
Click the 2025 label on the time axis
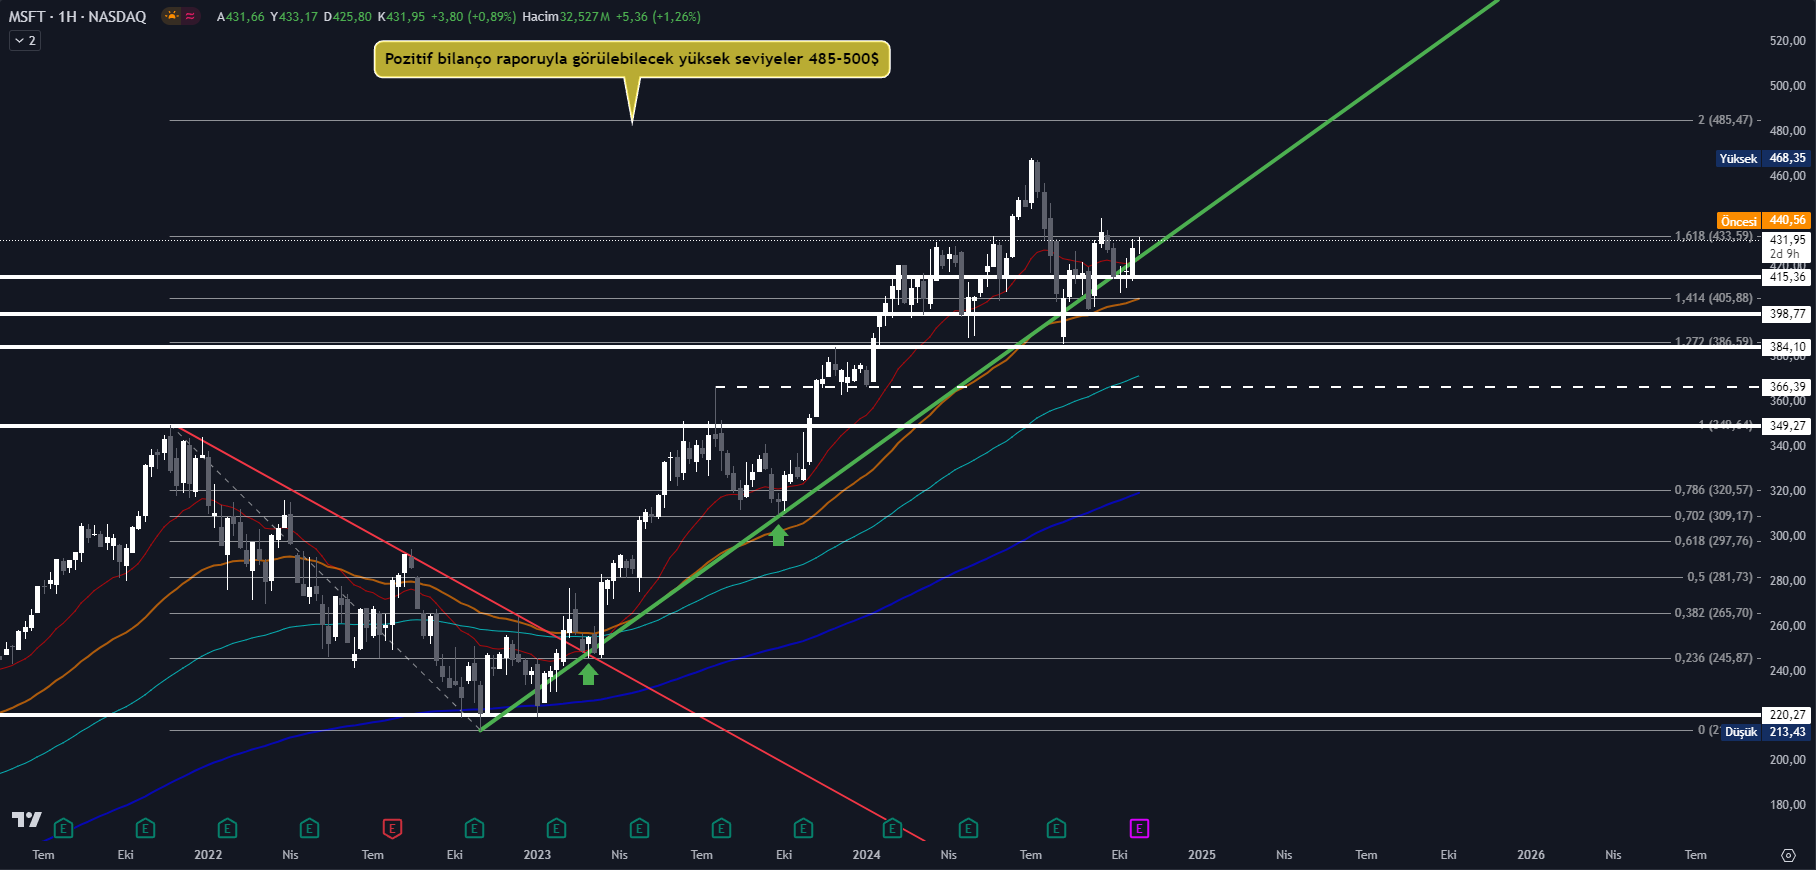1202,855
